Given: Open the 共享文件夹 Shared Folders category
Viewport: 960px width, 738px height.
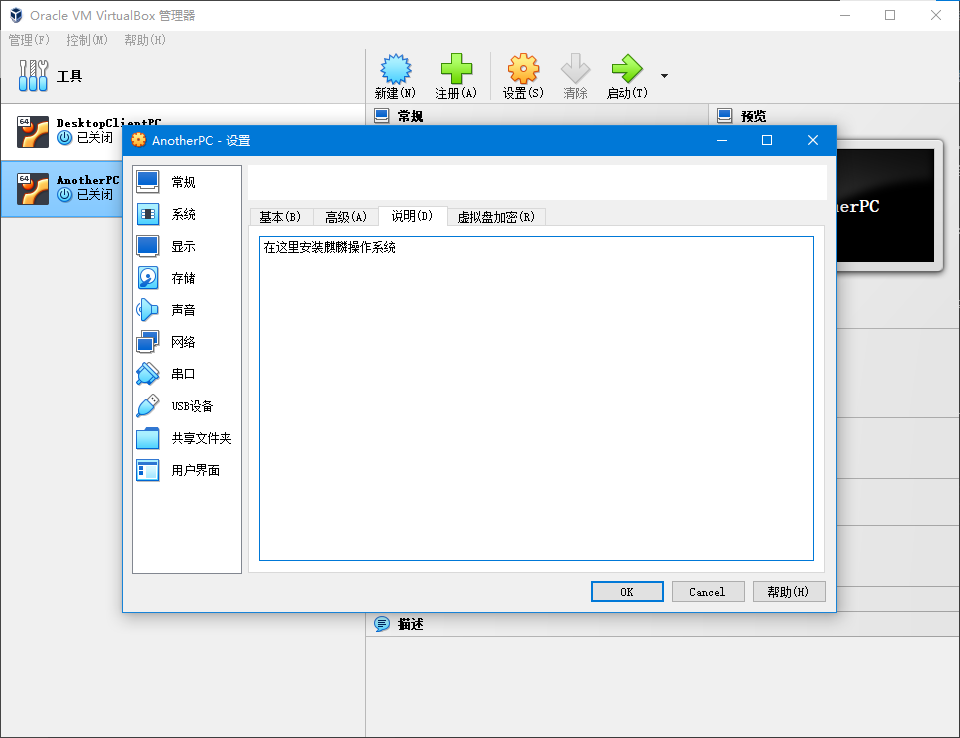Looking at the screenshot, I should coord(187,438).
